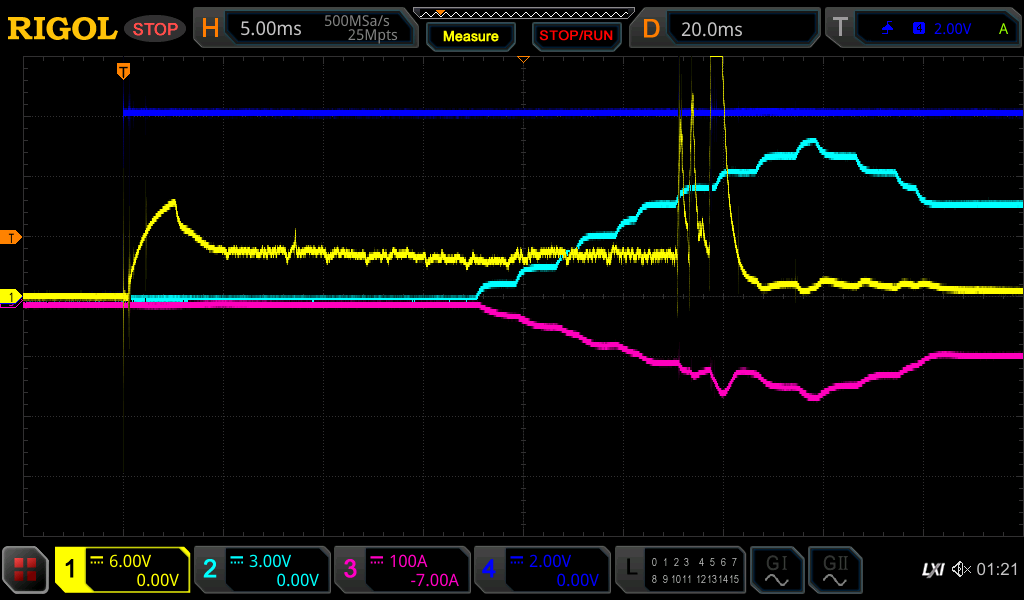Screen dimensions: 1024x600
Task: Click the orange trigger level T marker
Action: tap(12, 237)
